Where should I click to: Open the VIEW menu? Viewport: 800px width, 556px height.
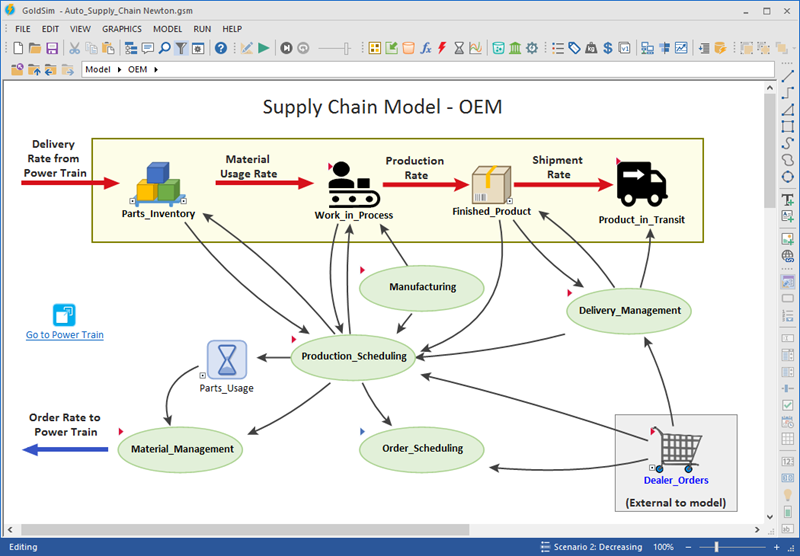coord(80,29)
